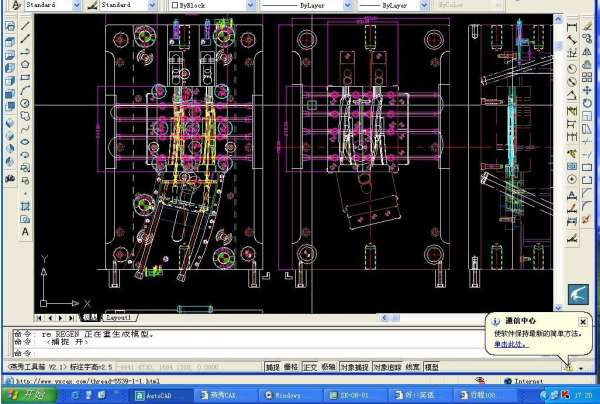600x404 pixels.
Task: Toggle the 捕捉 (Snap) status button
Action: pos(272,367)
